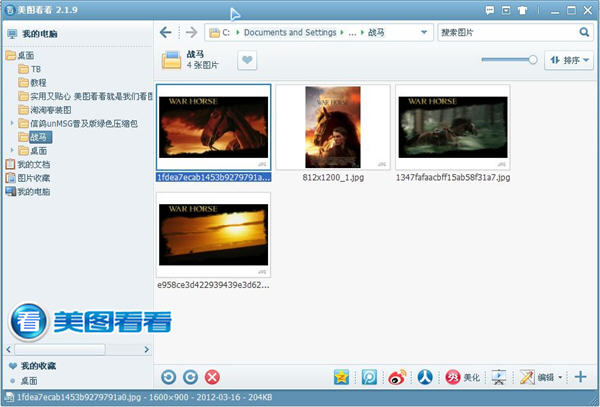600x407 pixels.
Task: Click the search magnifier icon
Action: (584, 32)
